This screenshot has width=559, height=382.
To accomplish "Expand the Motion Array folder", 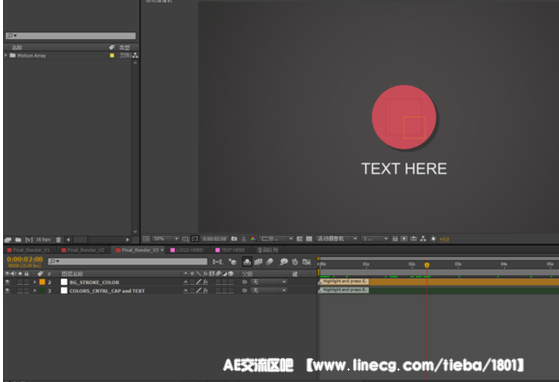I will tap(6, 55).
